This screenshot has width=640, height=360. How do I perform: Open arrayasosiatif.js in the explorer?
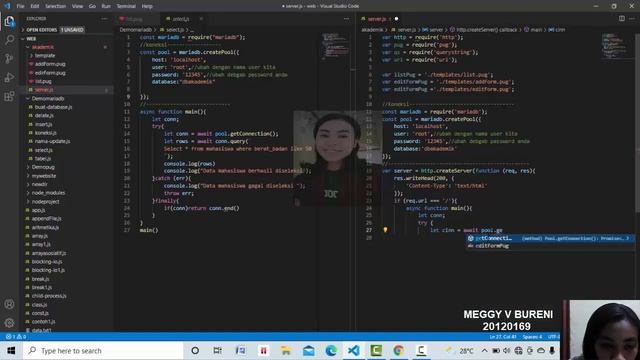tap(49, 253)
